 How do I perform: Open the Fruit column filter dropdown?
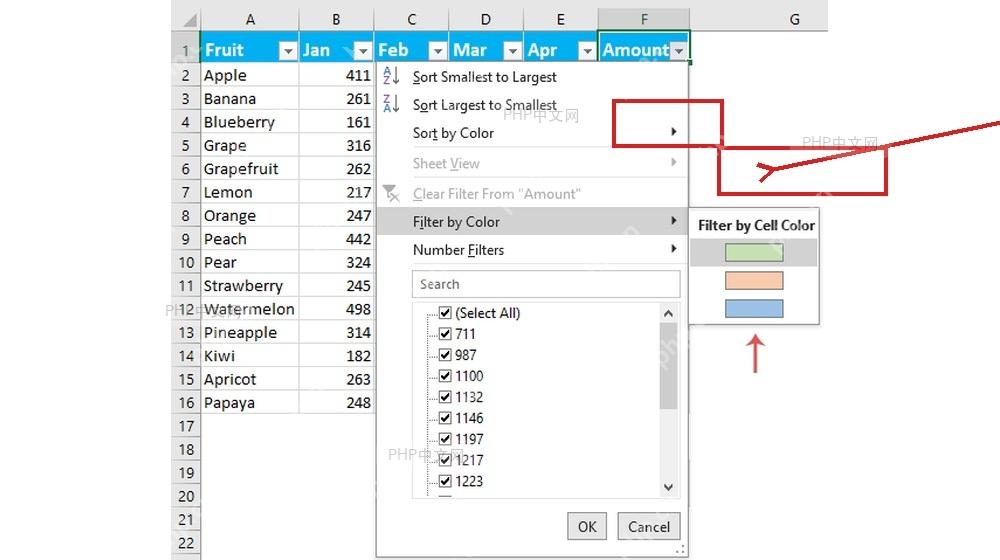pos(288,50)
